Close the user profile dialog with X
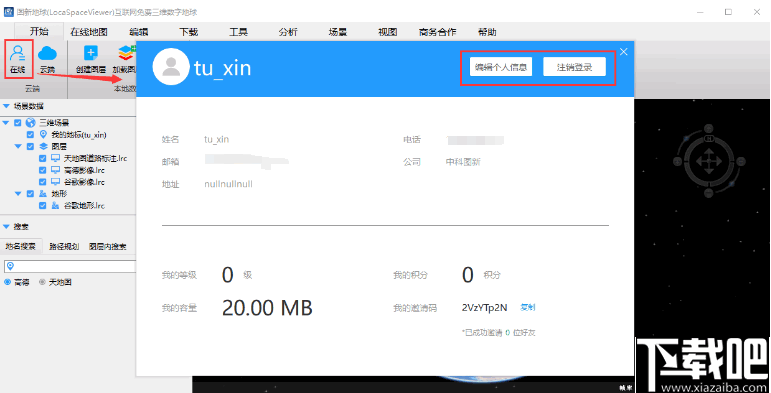Screen dimensions: 771x393 [x=623, y=52]
